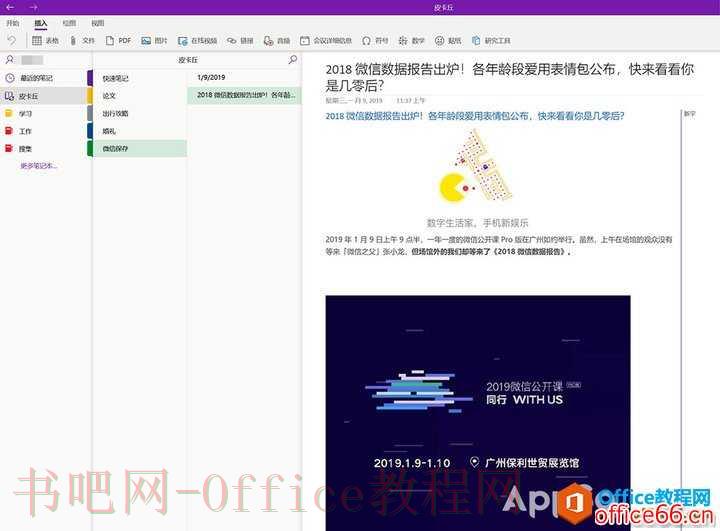Viewport: 720px width, 531px height.
Task: Insert meeting details (会议详细信息)
Action: pos(326,40)
